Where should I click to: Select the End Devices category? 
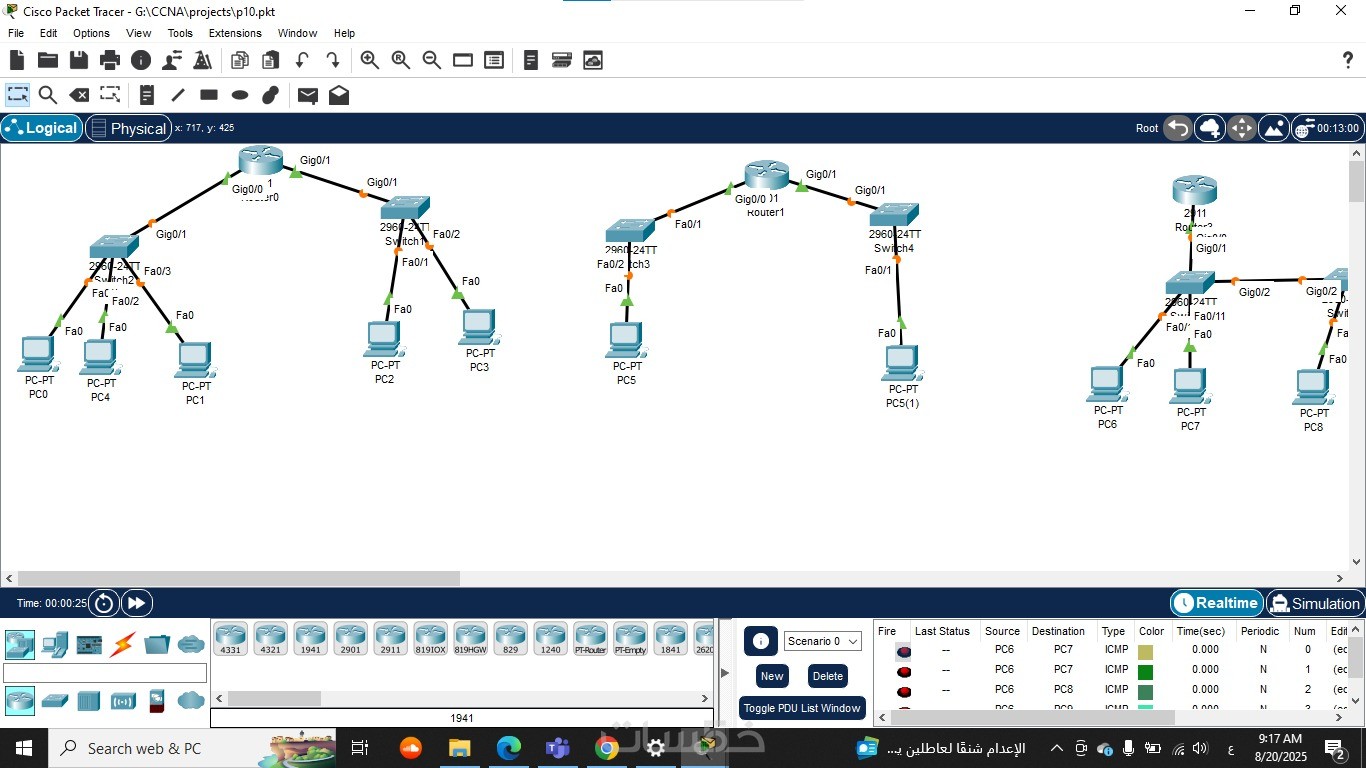(x=55, y=644)
